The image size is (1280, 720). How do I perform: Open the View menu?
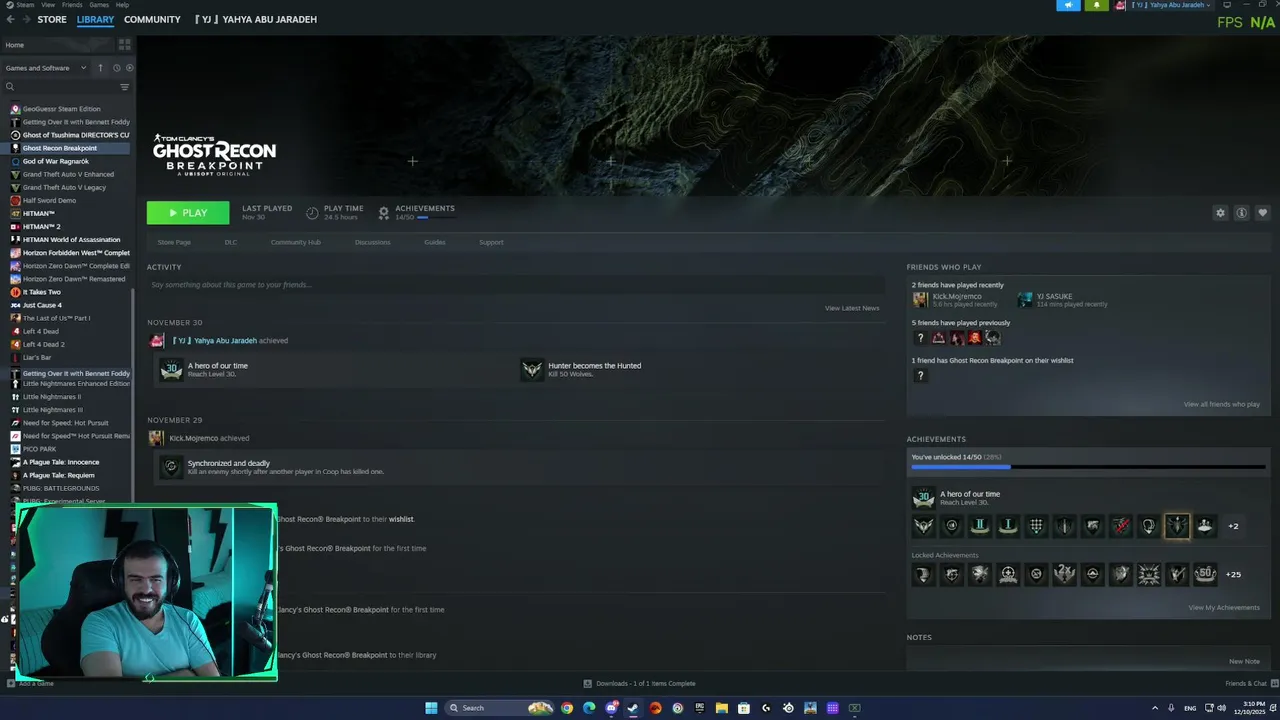(x=48, y=5)
